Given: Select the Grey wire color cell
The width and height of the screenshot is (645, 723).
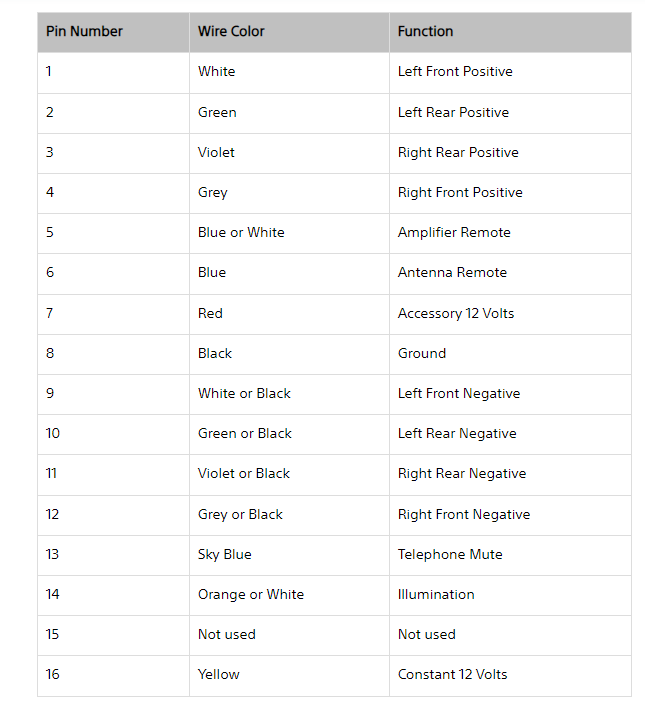Looking at the screenshot, I should tap(289, 193).
